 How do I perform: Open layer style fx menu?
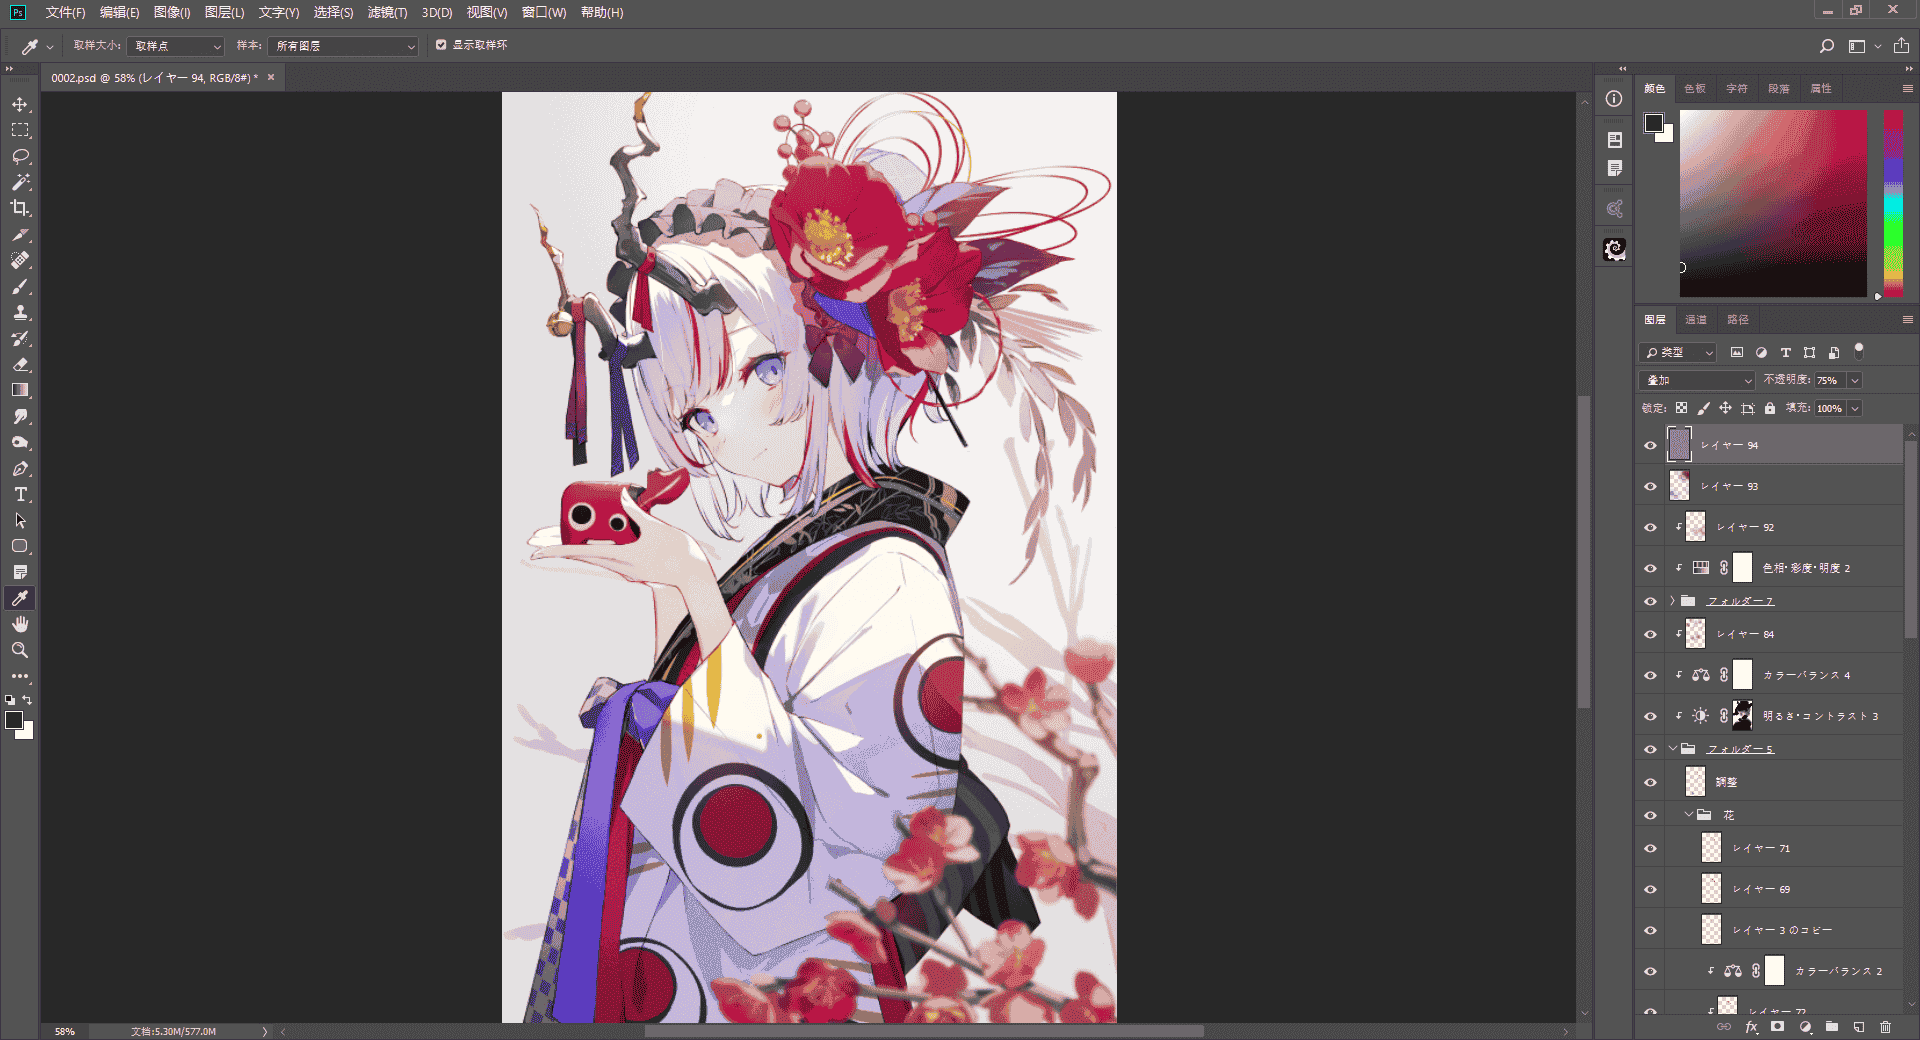click(1751, 1027)
